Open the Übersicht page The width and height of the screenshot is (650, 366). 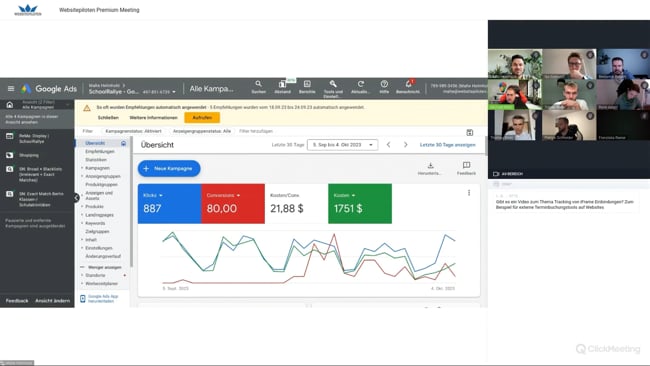point(95,143)
